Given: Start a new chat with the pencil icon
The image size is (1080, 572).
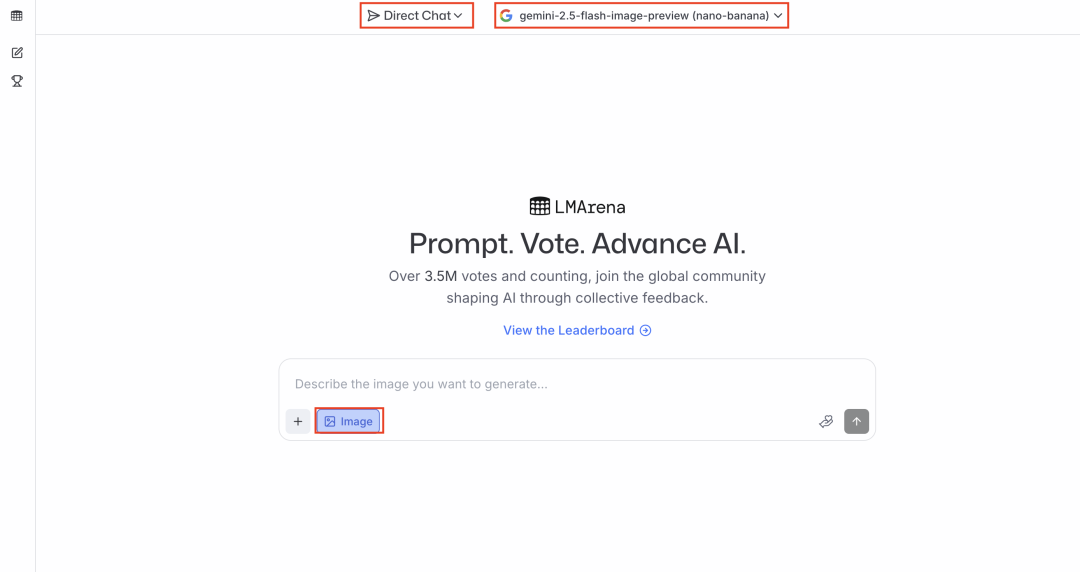Looking at the screenshot, I should click(17, 53).
